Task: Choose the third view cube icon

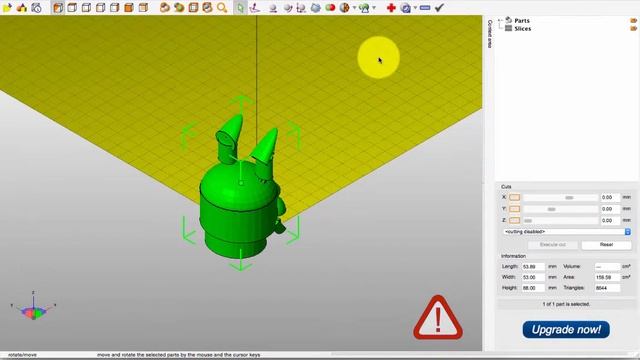Action: click(x=86, y=7)
